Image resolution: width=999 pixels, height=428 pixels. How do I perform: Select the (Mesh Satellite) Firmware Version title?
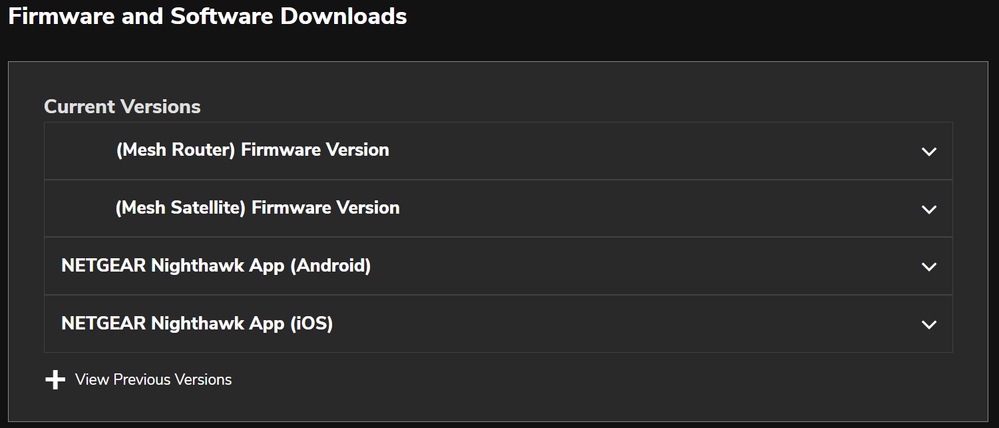coord(257,208)
